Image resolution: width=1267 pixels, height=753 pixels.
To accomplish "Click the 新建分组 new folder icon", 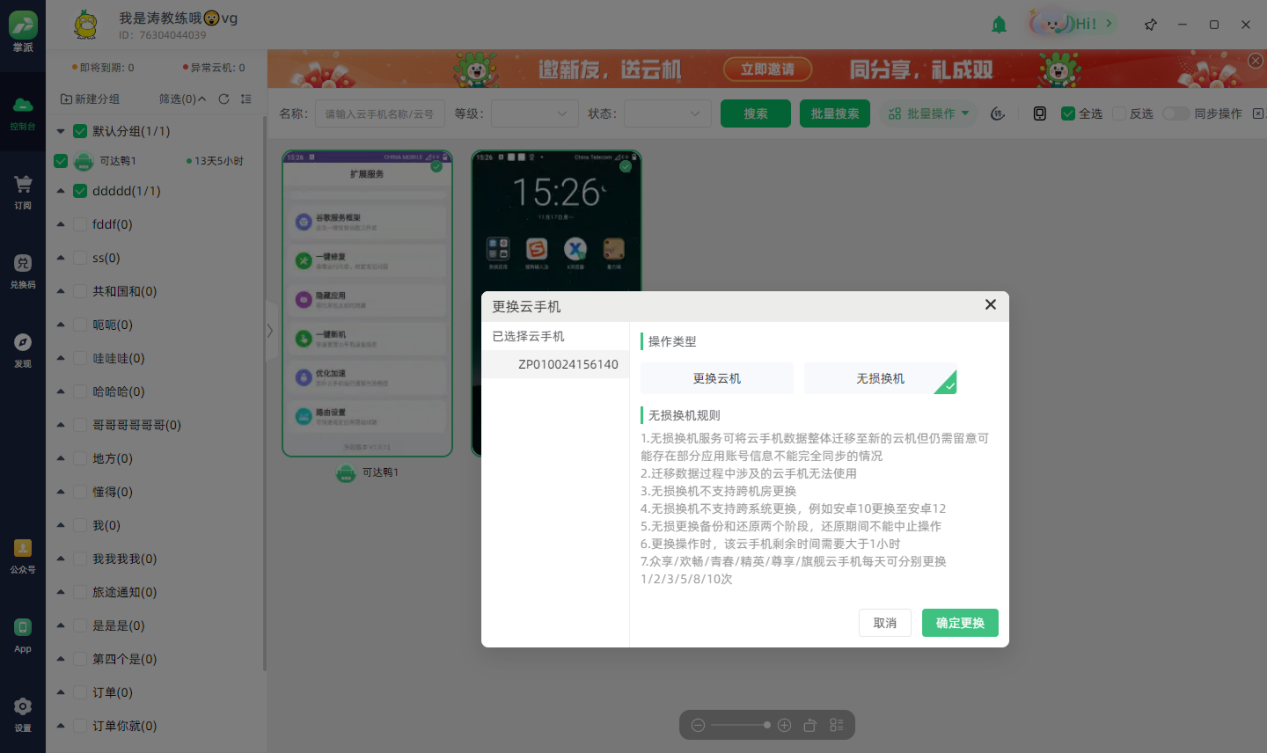I will pos(66,99).
